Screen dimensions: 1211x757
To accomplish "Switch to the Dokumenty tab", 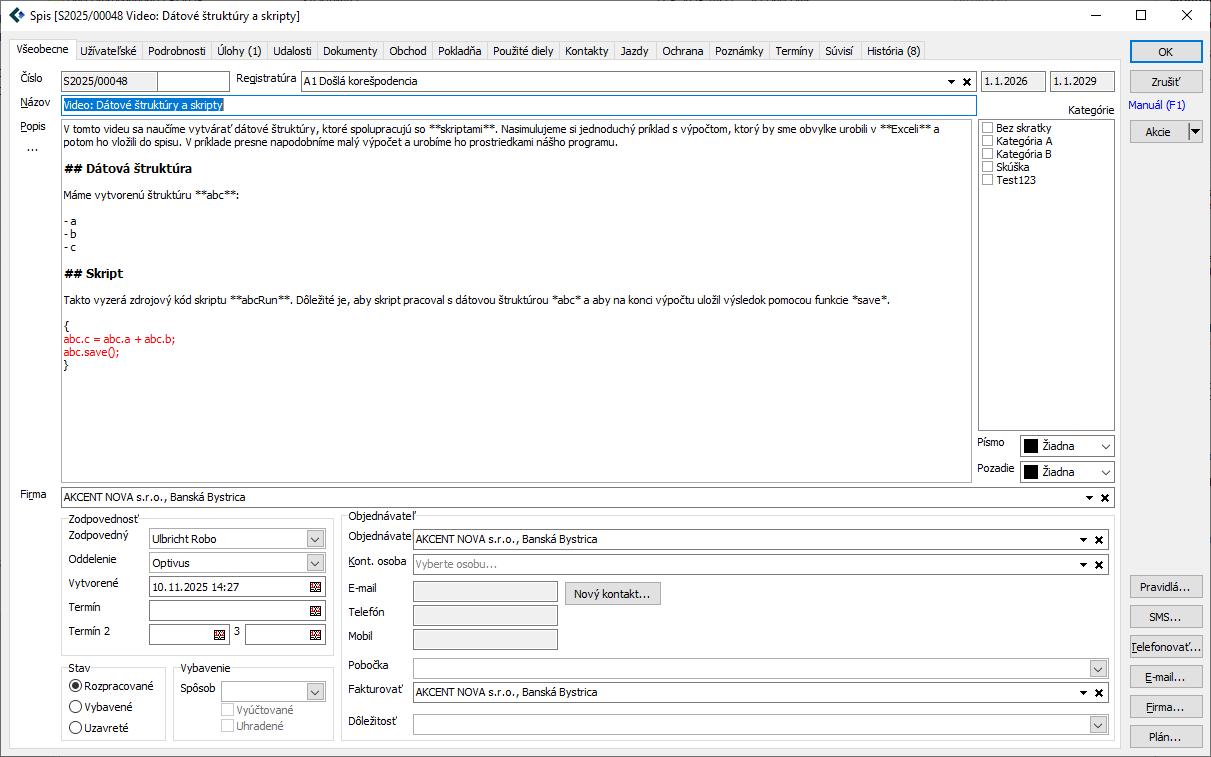I will pos(350,51).
